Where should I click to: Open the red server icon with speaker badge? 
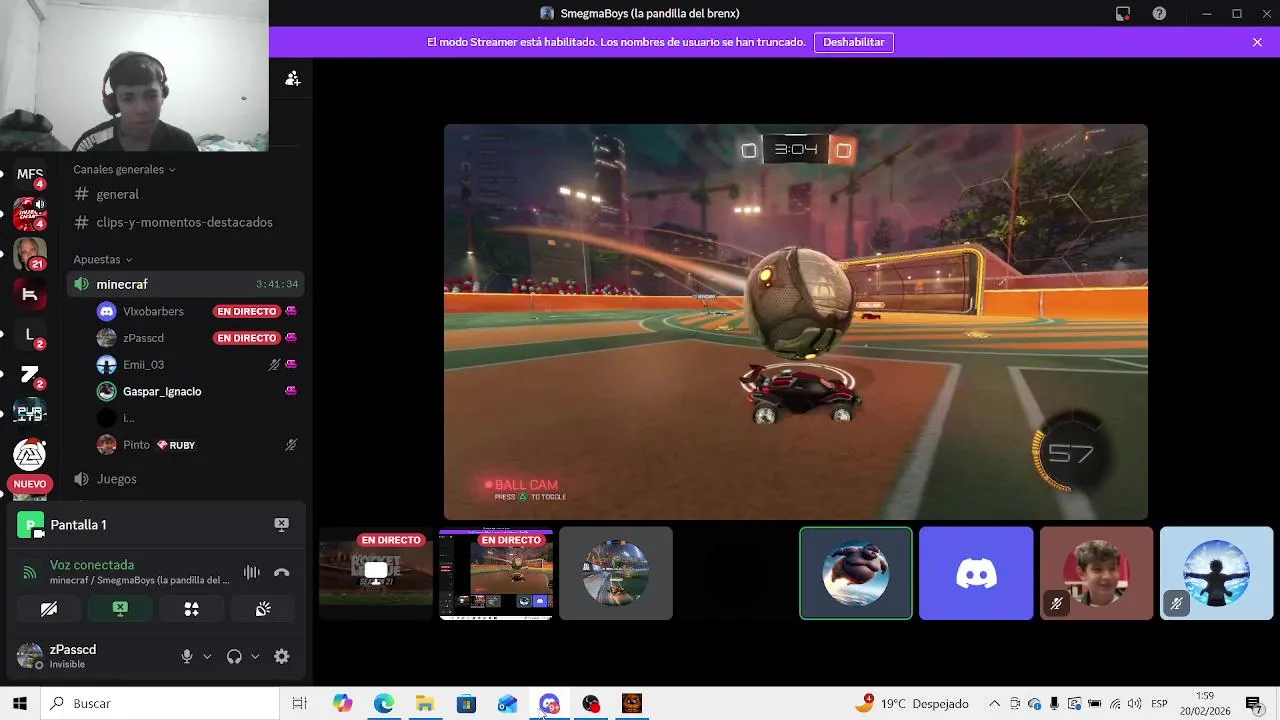tap(29, 213)
